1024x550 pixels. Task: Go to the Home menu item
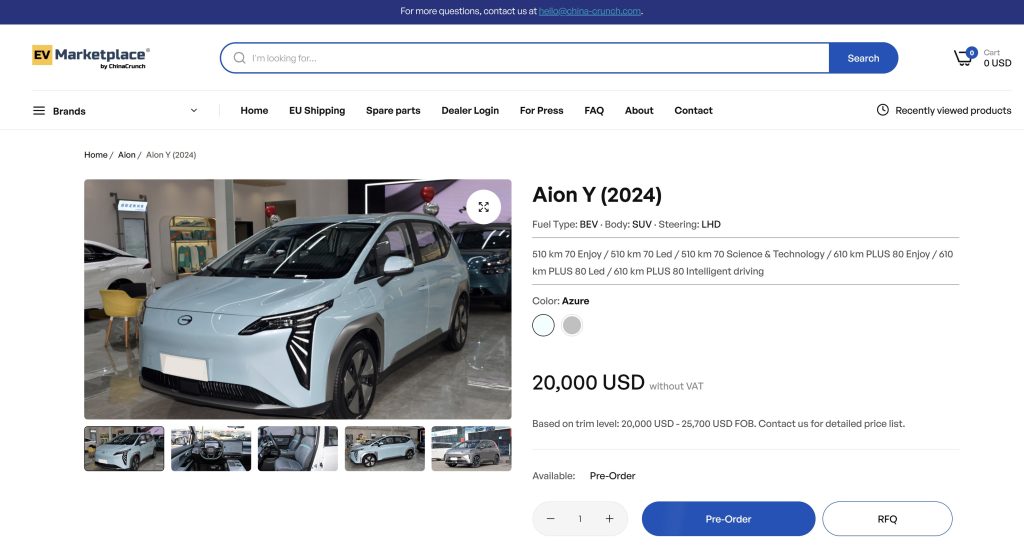point(254,110)
